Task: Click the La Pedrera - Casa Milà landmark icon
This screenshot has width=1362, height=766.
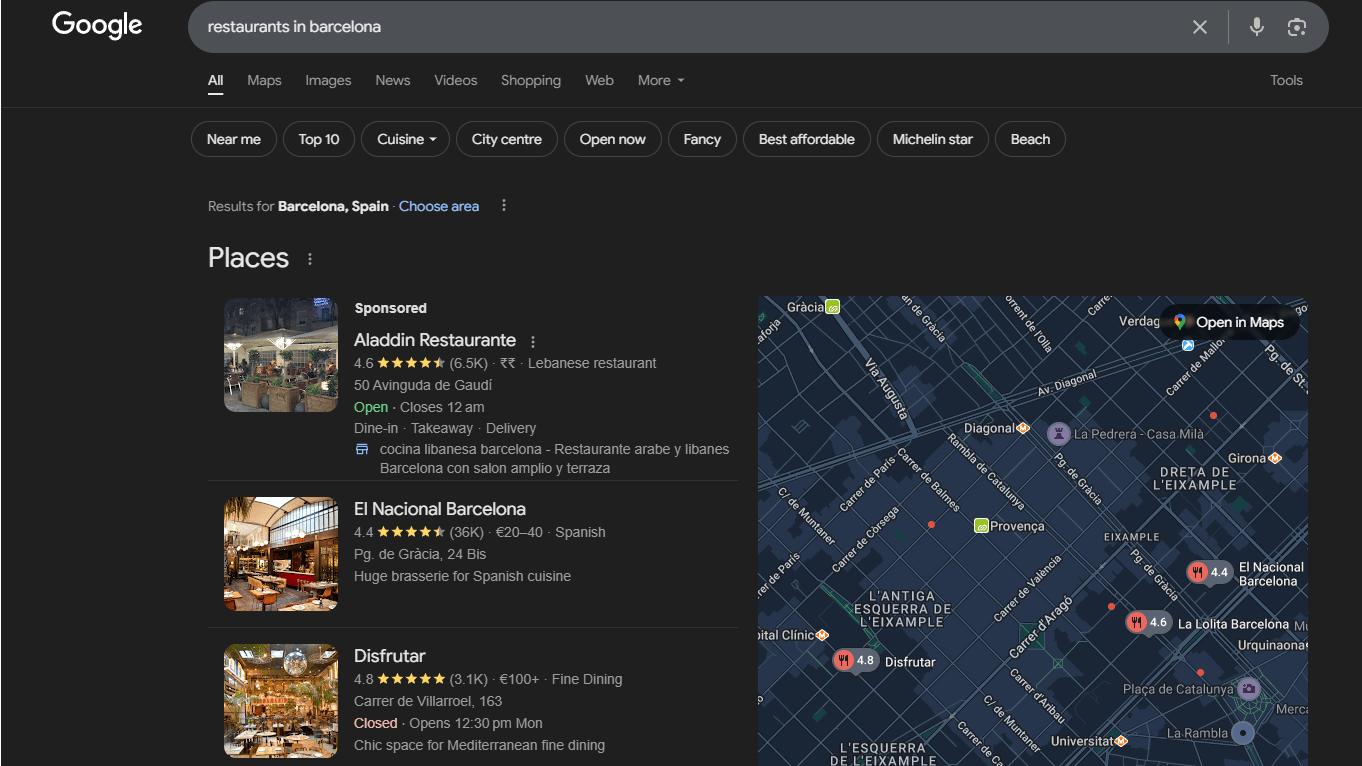Action: pos(1058,434)
